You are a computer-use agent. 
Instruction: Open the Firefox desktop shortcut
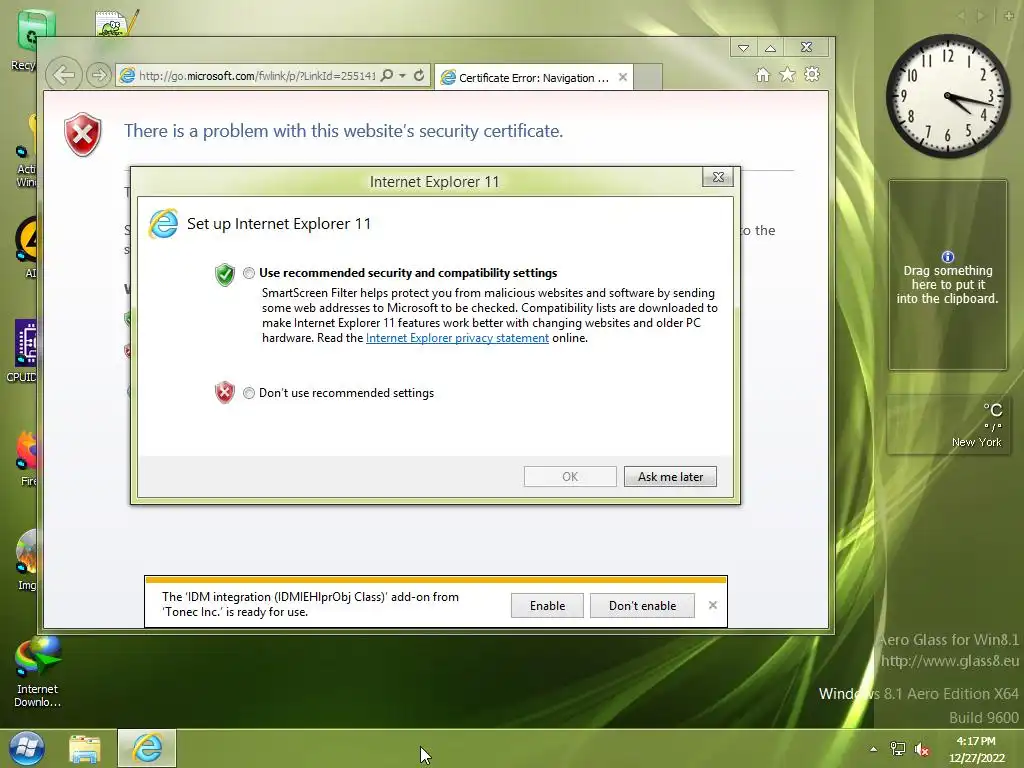(26, 459)
